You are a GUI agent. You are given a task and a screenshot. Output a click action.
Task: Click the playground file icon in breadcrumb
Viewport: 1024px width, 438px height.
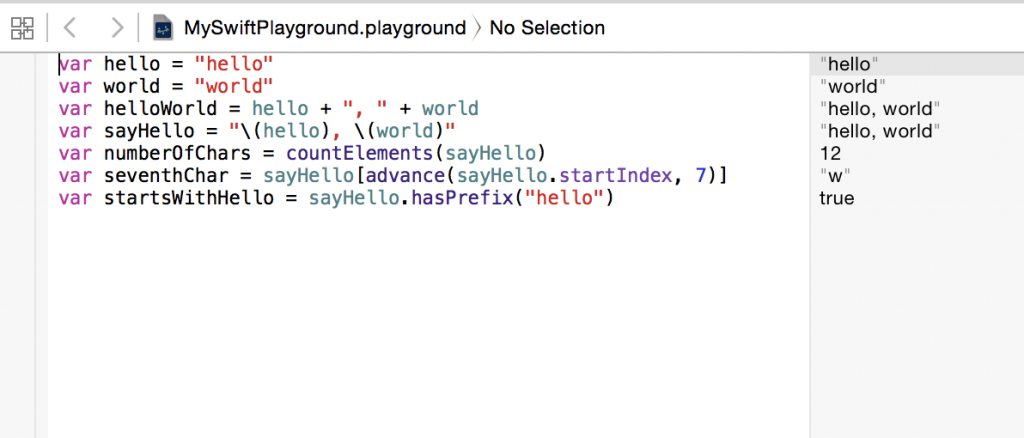point(163,28)
